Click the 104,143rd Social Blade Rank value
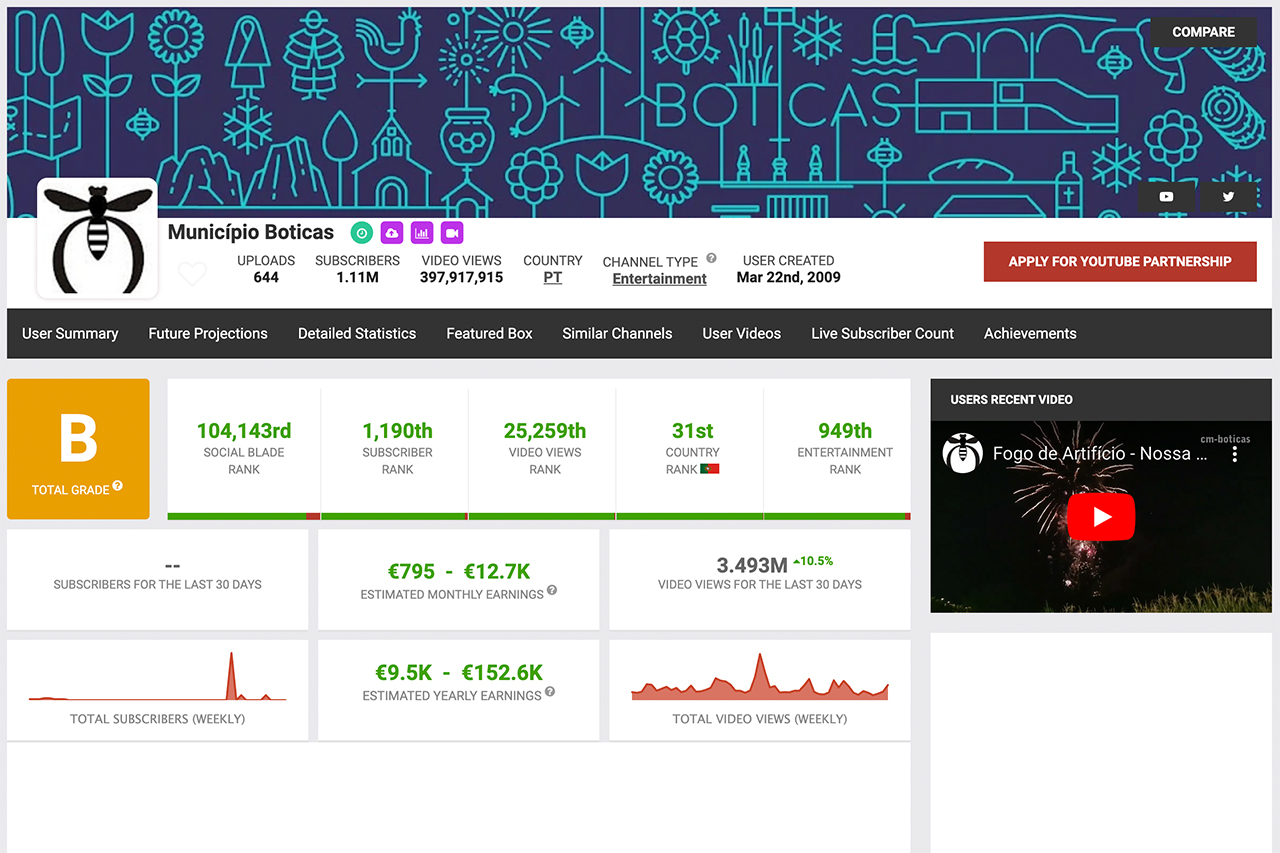This screenshot has height=853, width=1280. pyautogui.click(x=244, y=431)
